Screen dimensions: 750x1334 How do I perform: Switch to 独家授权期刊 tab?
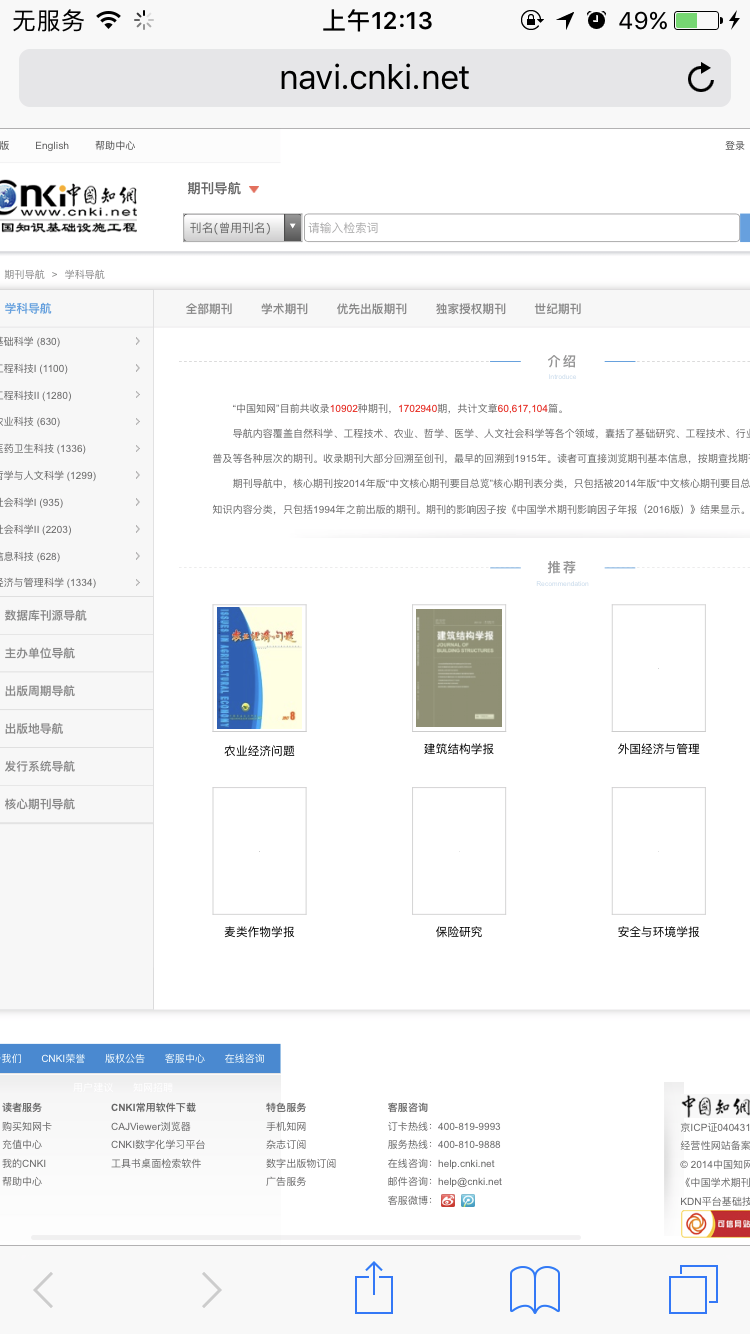coord(471,309)
